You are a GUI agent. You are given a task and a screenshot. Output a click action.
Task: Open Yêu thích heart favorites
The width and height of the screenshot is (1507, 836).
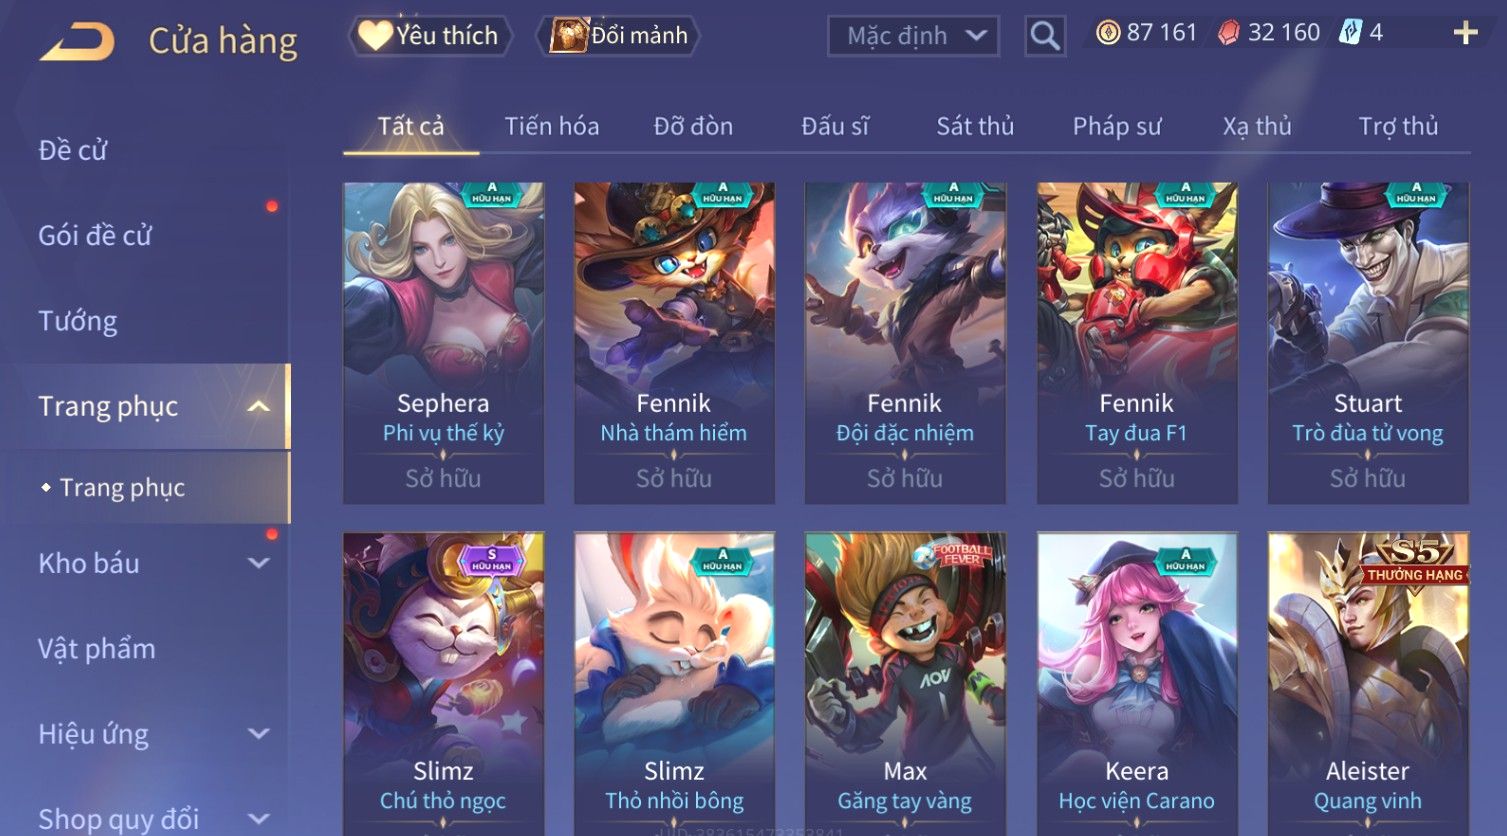430,36
